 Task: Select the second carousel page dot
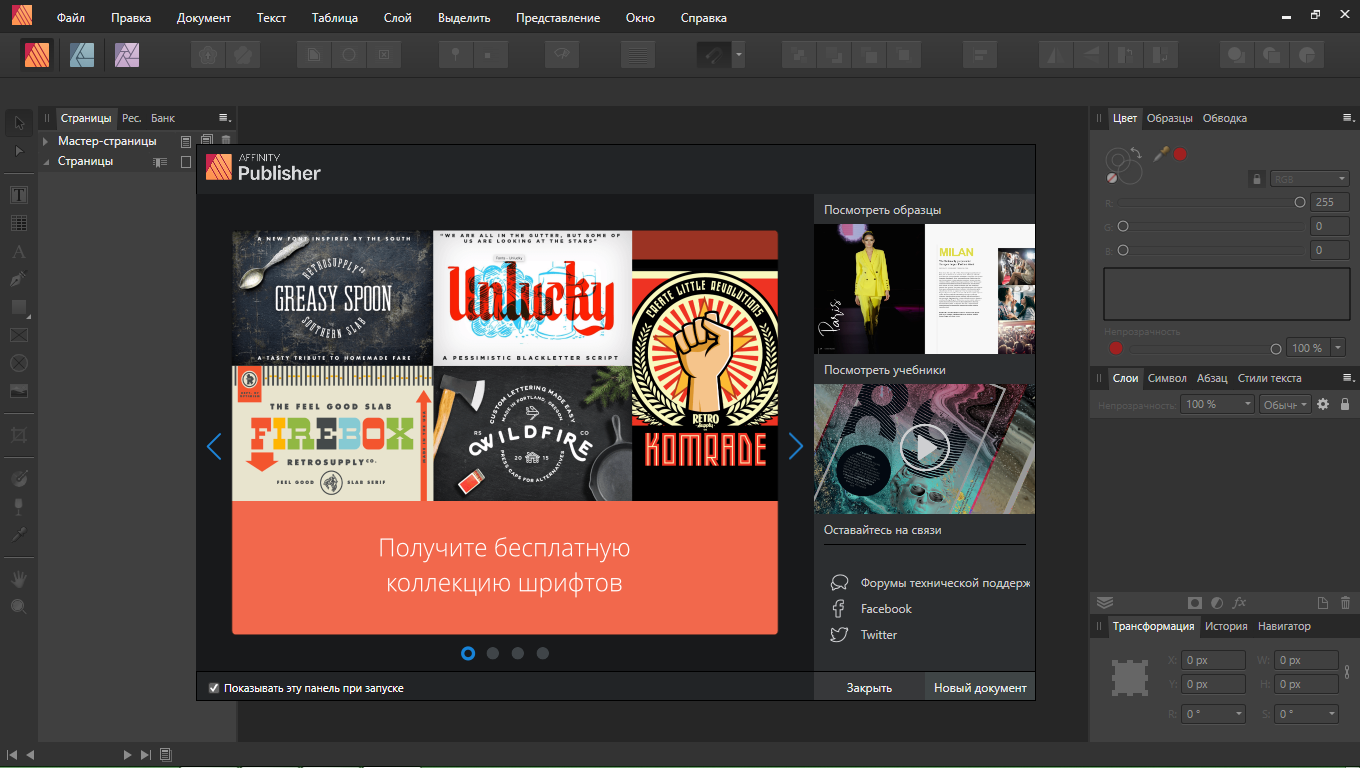(493, 653)
